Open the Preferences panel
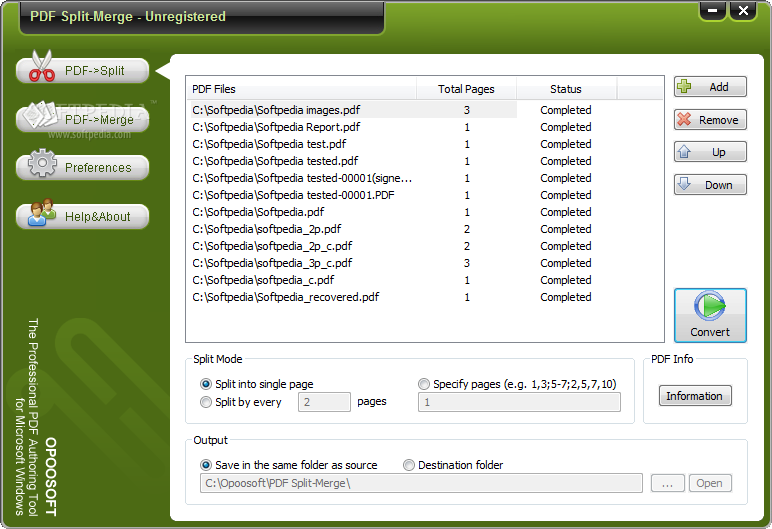Screen dimensions: 772x529 [x=82, y=167]
